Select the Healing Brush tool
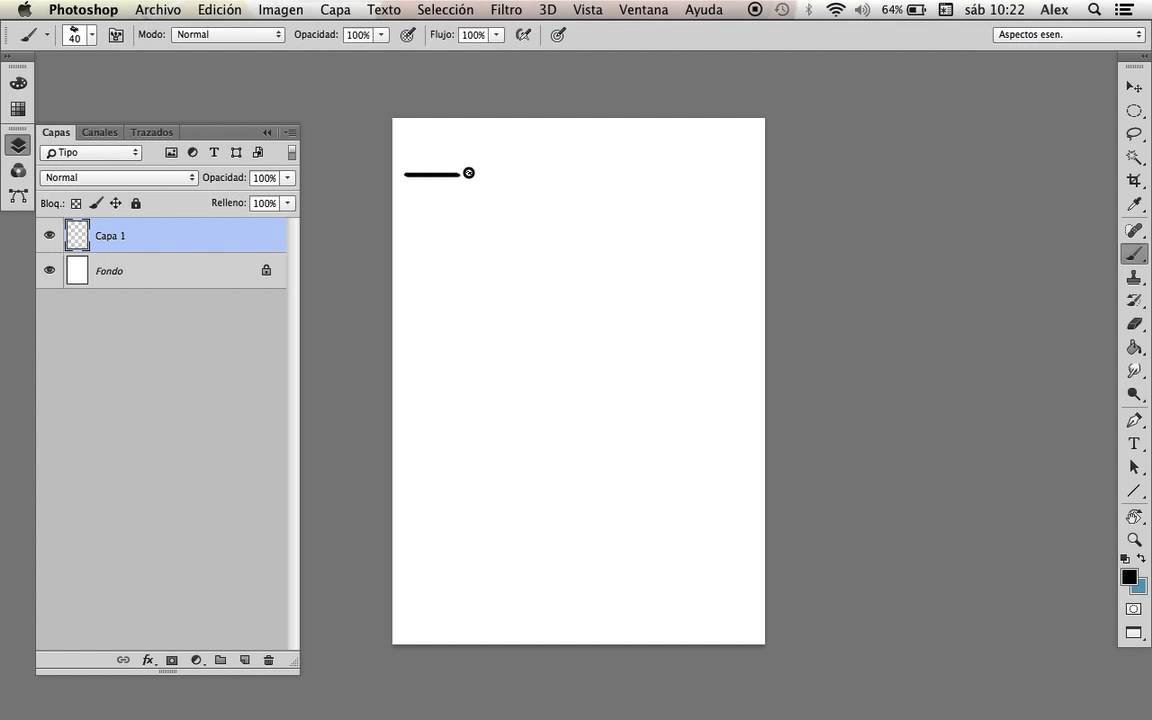The image size is (1152, 720). click(x=1134, y=231)
